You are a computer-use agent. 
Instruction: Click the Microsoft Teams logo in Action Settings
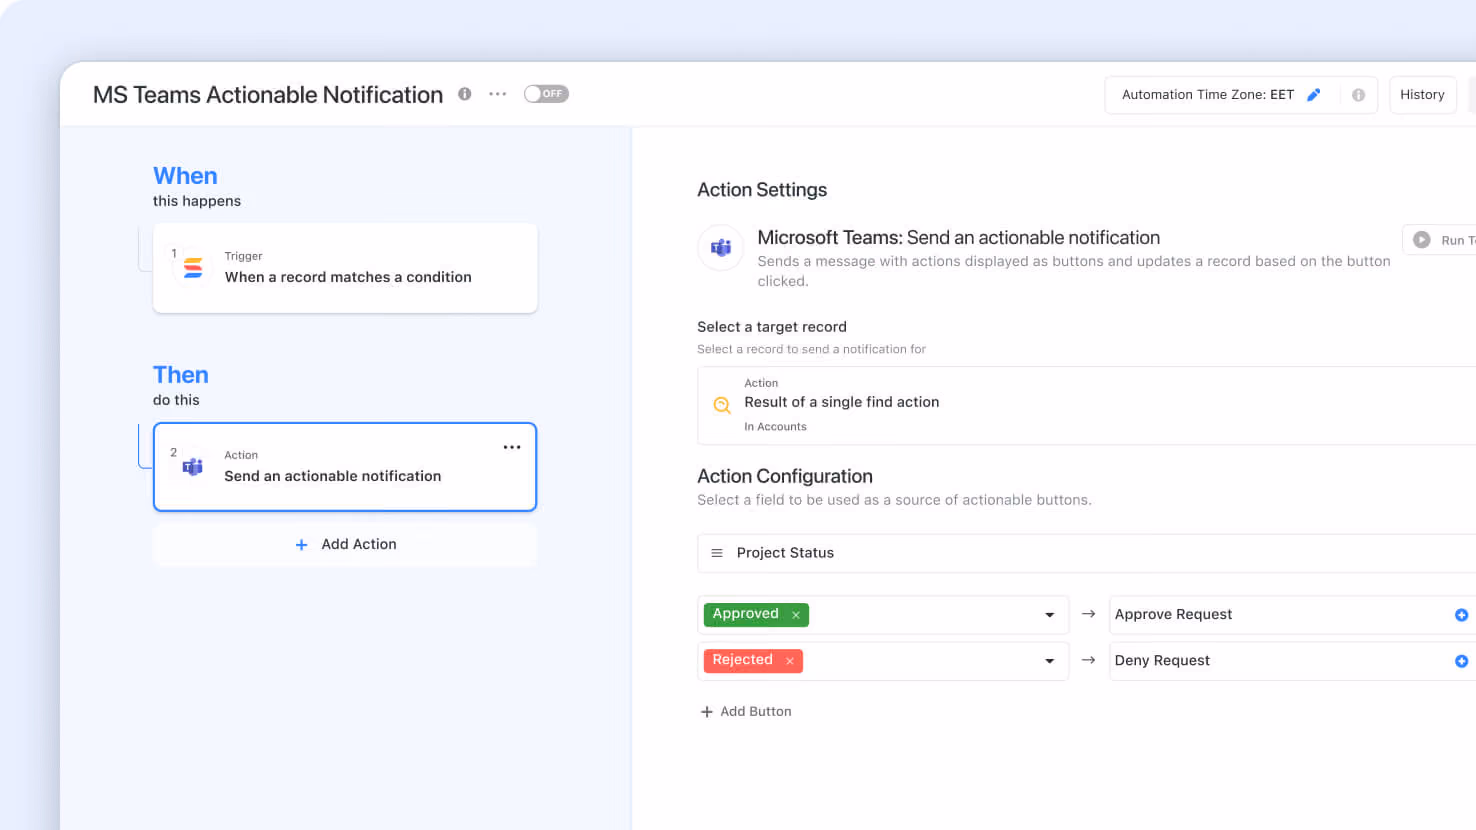(x=721, y=248)
